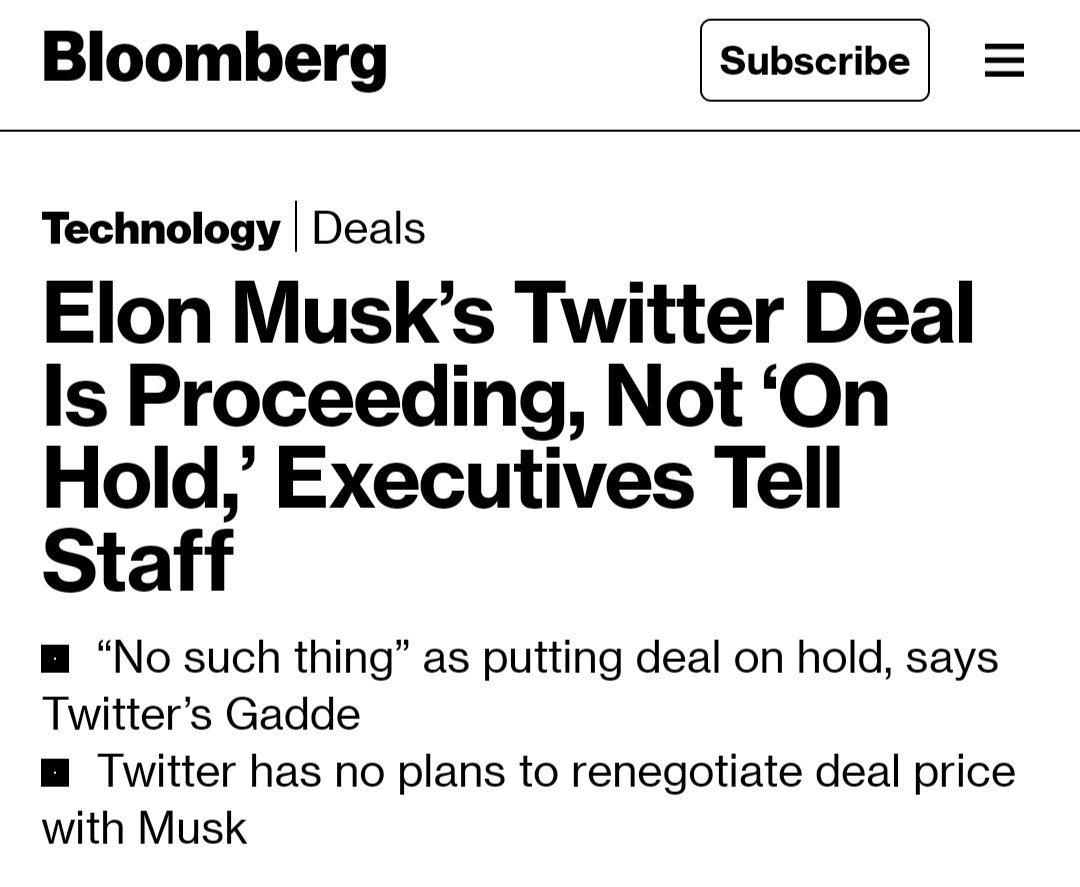The image size is (1080, 887).
Task: Click the word "Proceeding" in the headline
Action: [x=350, y=397]
